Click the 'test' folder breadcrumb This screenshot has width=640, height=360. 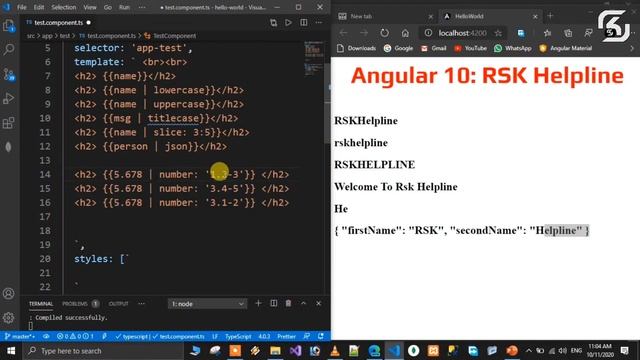tap(65, 36)
